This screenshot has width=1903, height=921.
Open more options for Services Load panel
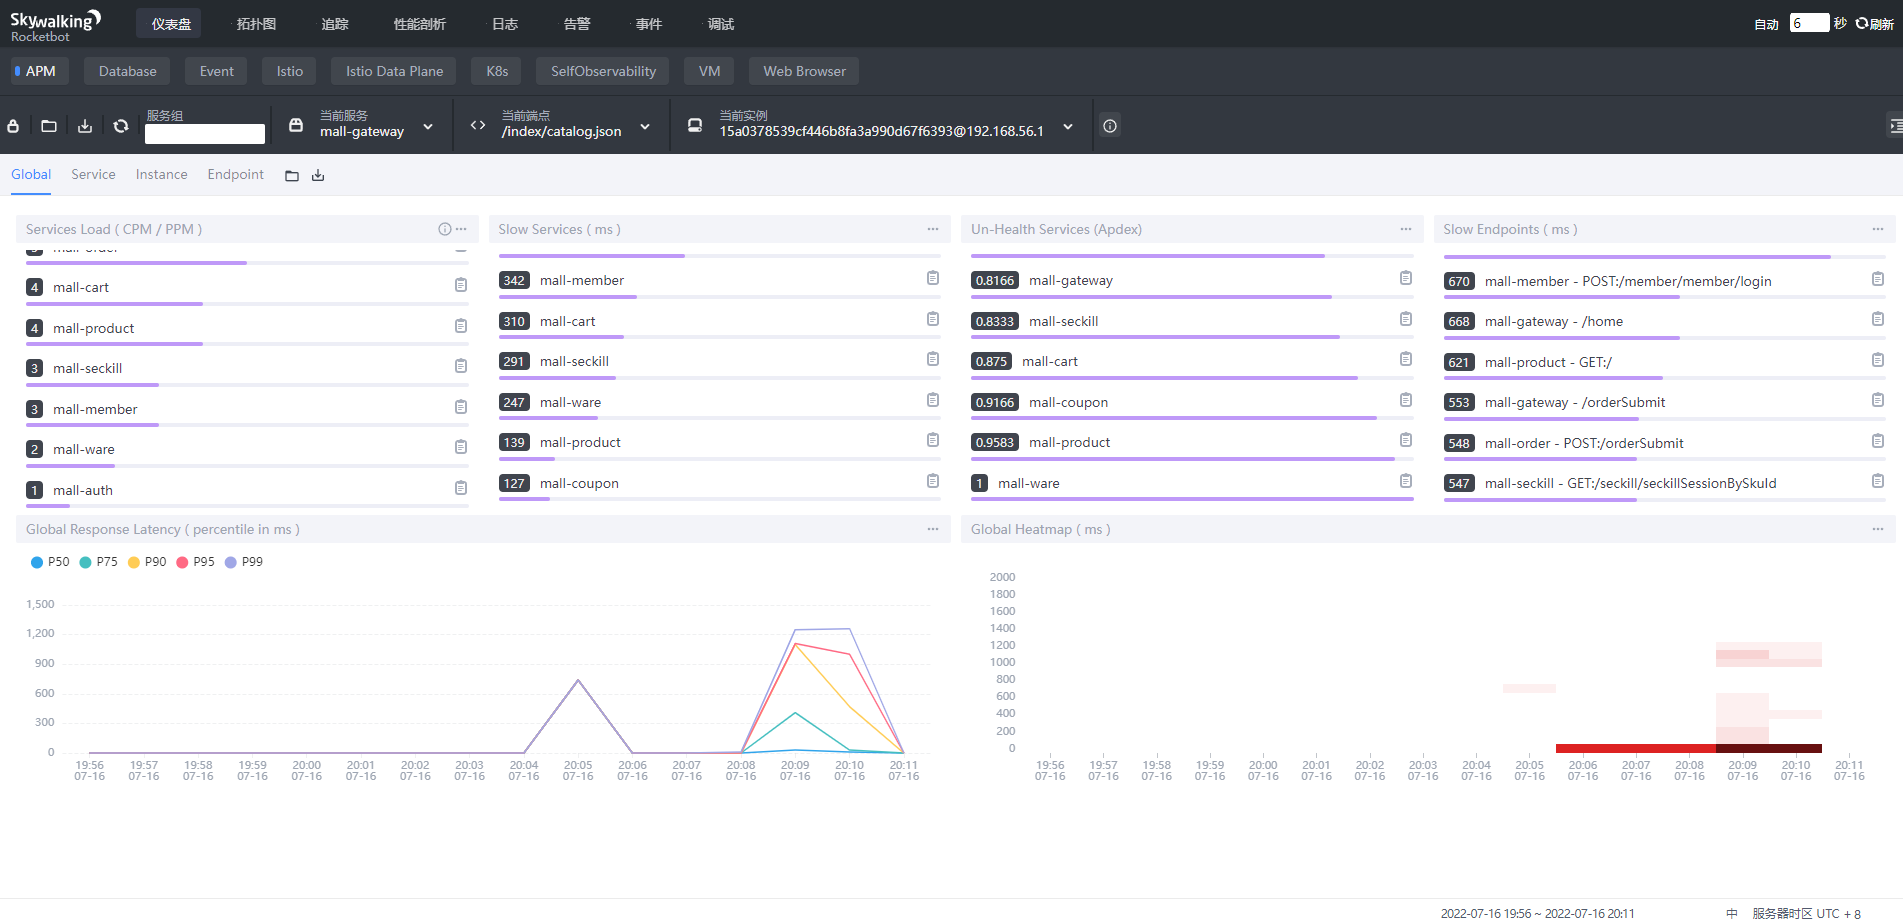click(461, 229)
